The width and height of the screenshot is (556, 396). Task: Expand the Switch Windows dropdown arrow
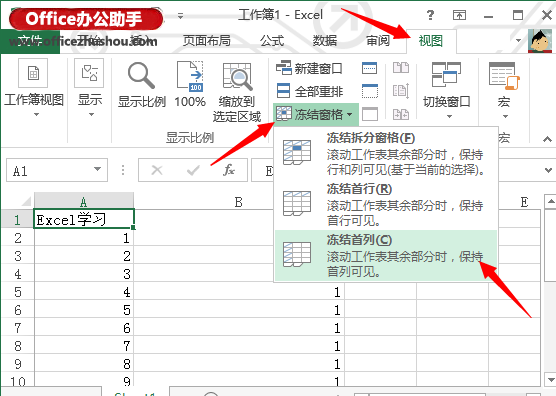coord(449,117)
